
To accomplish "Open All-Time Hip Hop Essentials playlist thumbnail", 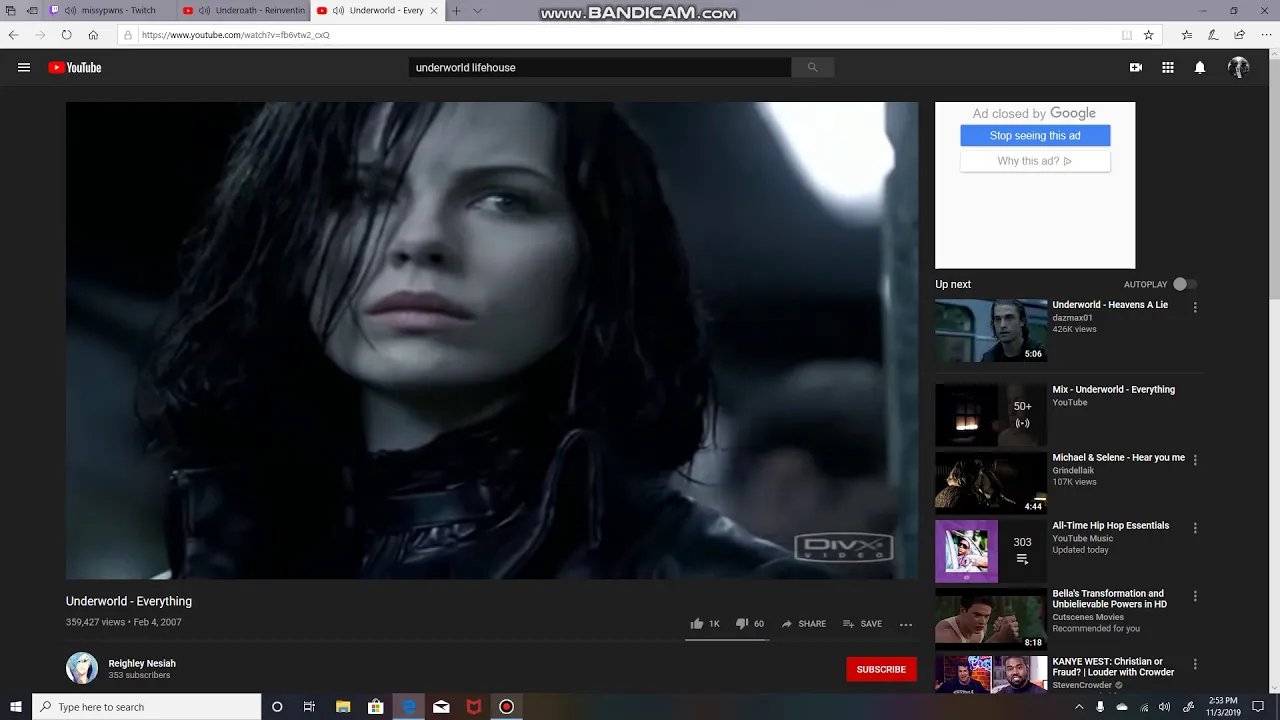I will (x=991, y=551).
